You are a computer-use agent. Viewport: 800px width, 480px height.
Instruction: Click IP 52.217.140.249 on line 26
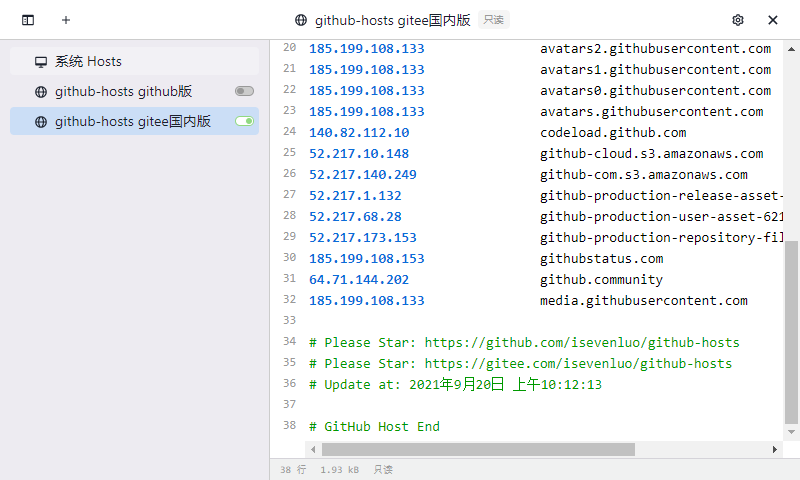click(363, 174)
